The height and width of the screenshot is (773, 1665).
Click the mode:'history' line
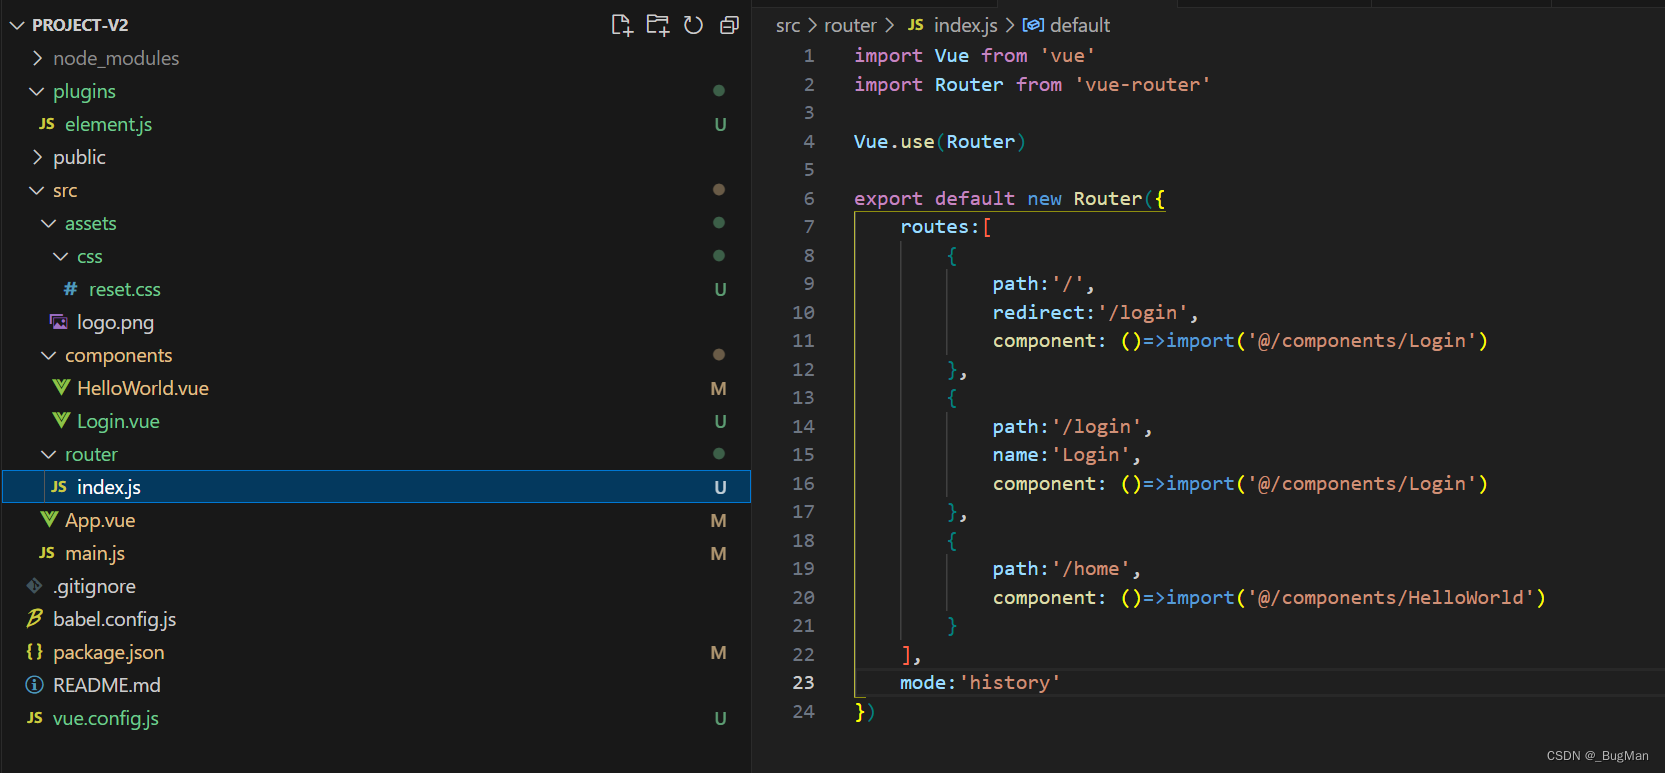click(980, 682)
